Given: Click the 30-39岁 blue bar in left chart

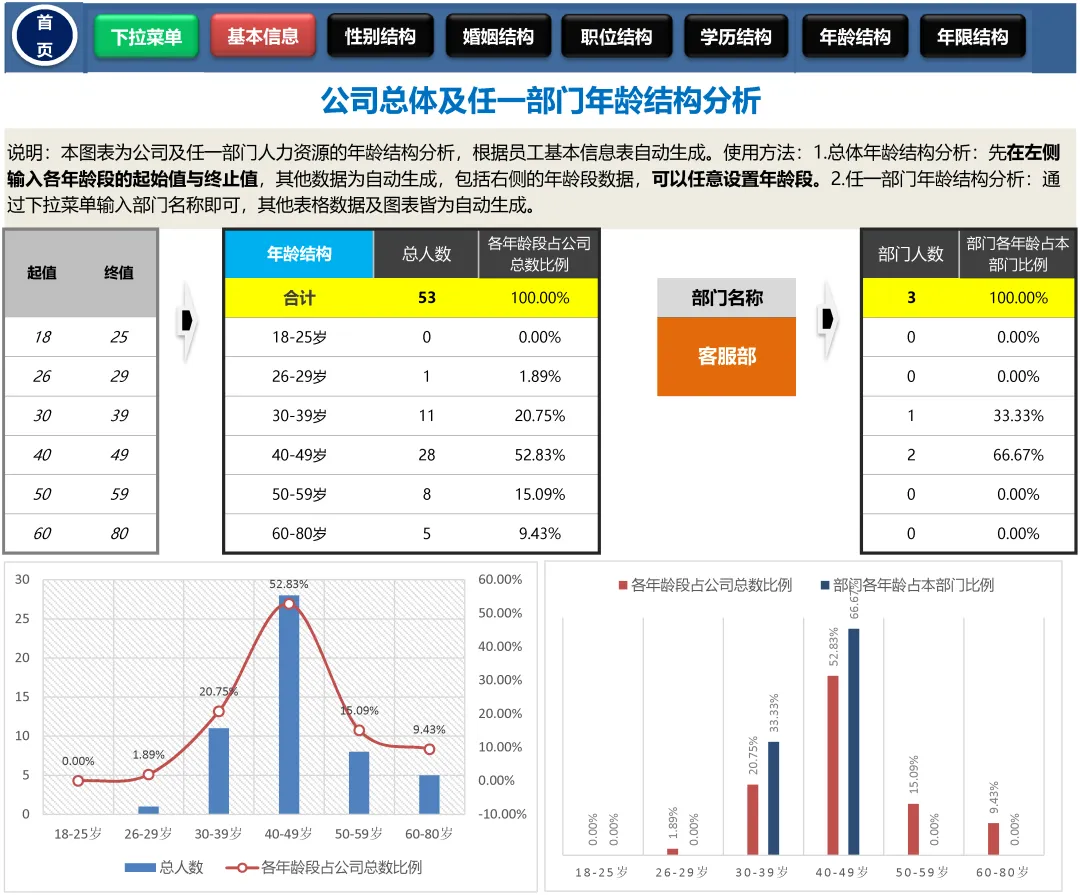Looking at the screenshot, I should 218,770.
